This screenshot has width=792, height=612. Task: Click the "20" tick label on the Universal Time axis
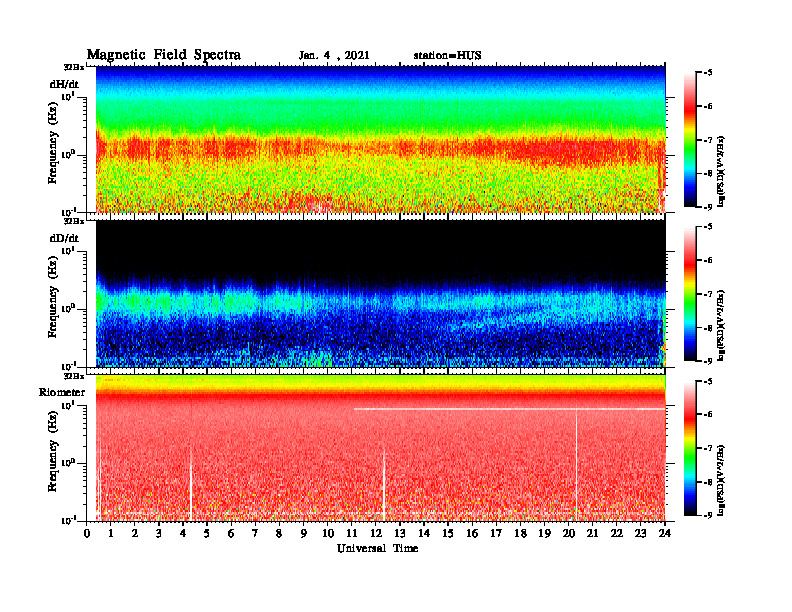click(569, 534)
